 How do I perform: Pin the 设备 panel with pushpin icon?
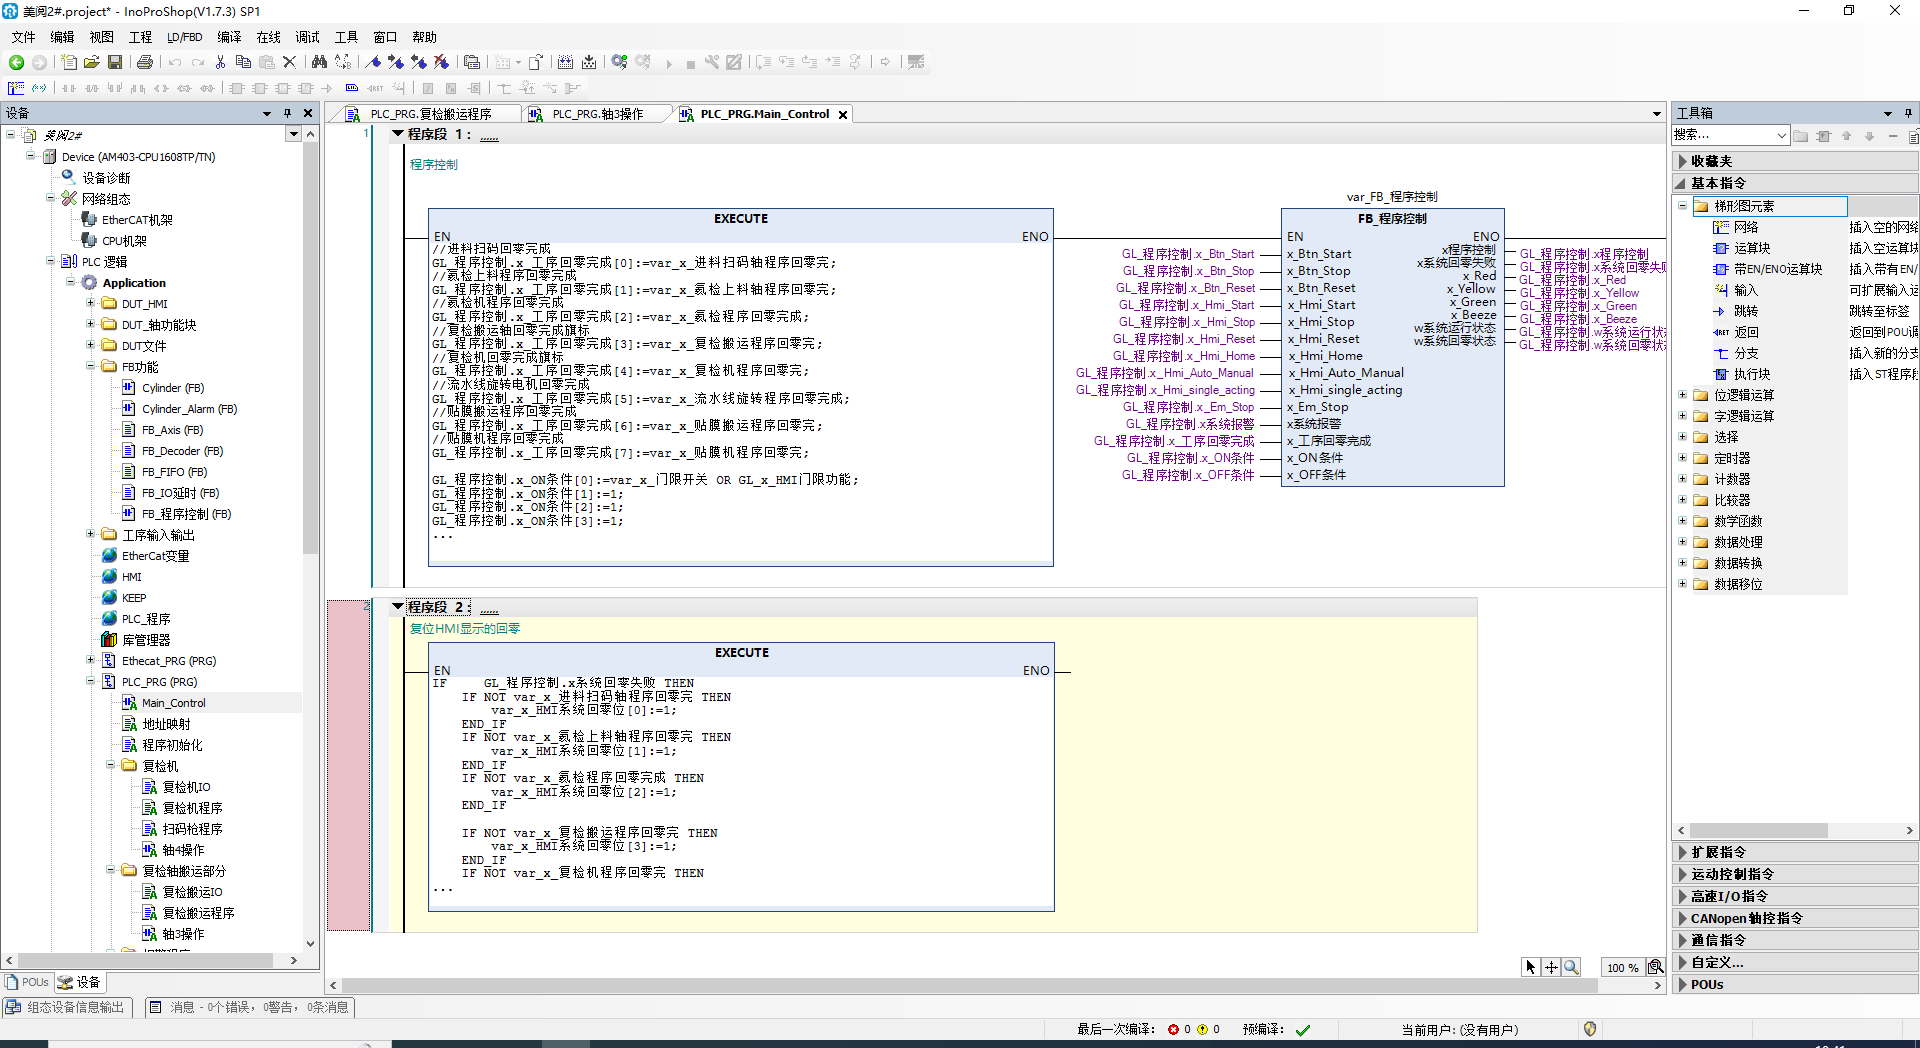click(x=287, y=113)
